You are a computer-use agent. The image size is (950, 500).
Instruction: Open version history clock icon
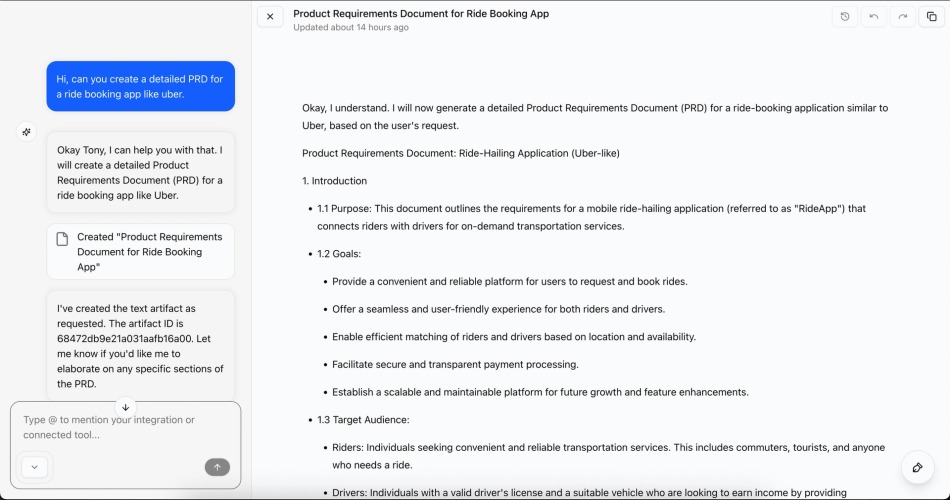click(845, 17)
